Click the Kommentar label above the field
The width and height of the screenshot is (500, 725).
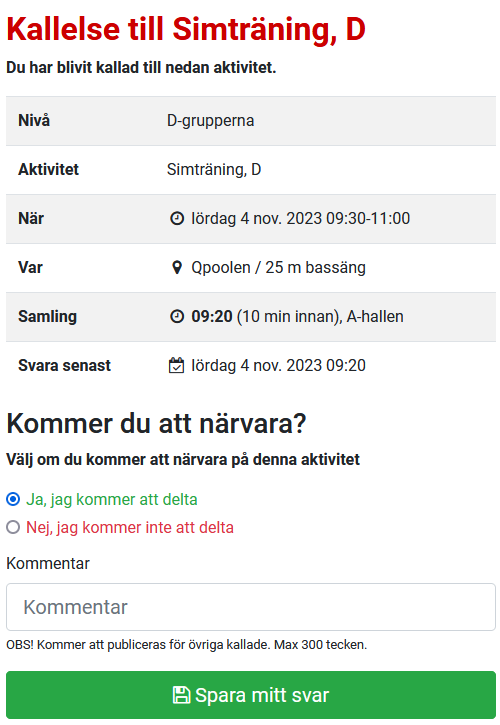point(48,564)
